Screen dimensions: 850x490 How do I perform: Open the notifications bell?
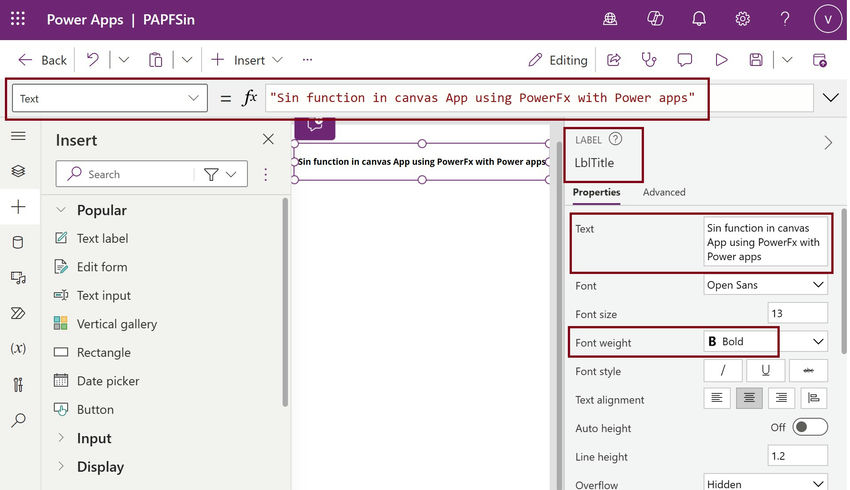click(x=699, y=19)
